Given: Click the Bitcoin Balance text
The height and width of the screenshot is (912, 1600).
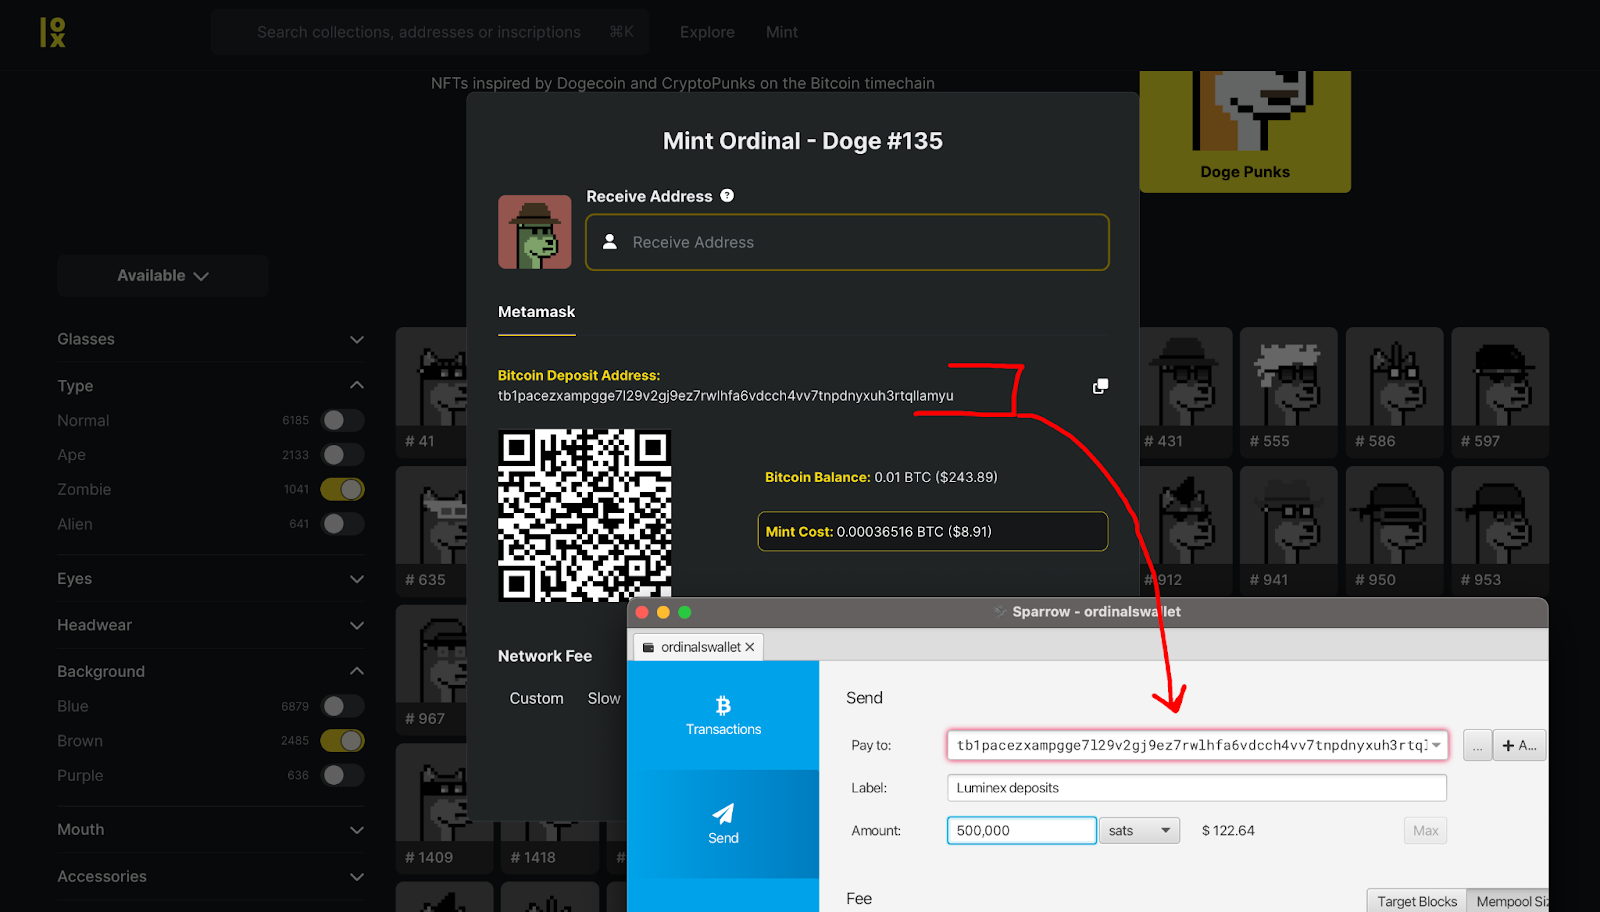Looking at the screenshot, I should click(x=881, y=477).
